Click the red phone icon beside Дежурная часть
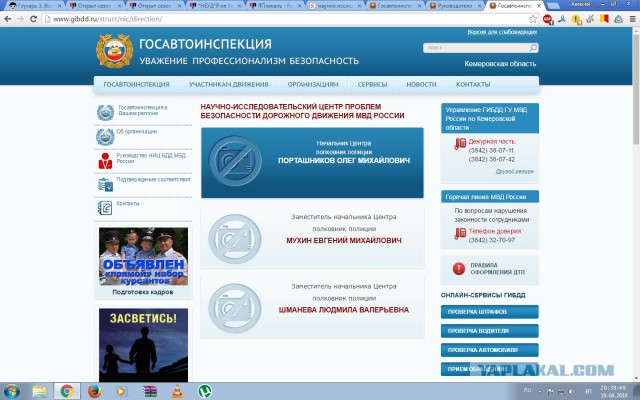The width and height of the screenshot is (640, 400). pyautogui.click(x=460, y=143)
